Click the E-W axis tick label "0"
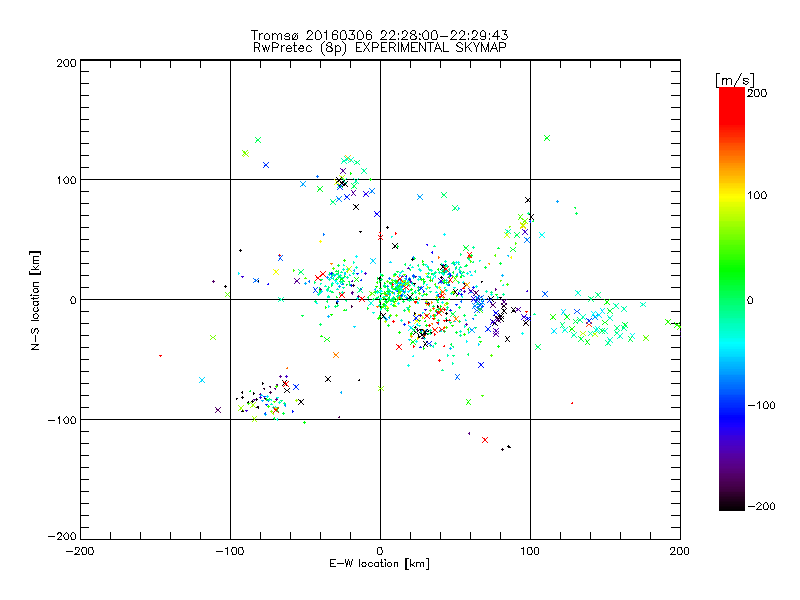This screenshot has width=800, height=600. [380, 551]
